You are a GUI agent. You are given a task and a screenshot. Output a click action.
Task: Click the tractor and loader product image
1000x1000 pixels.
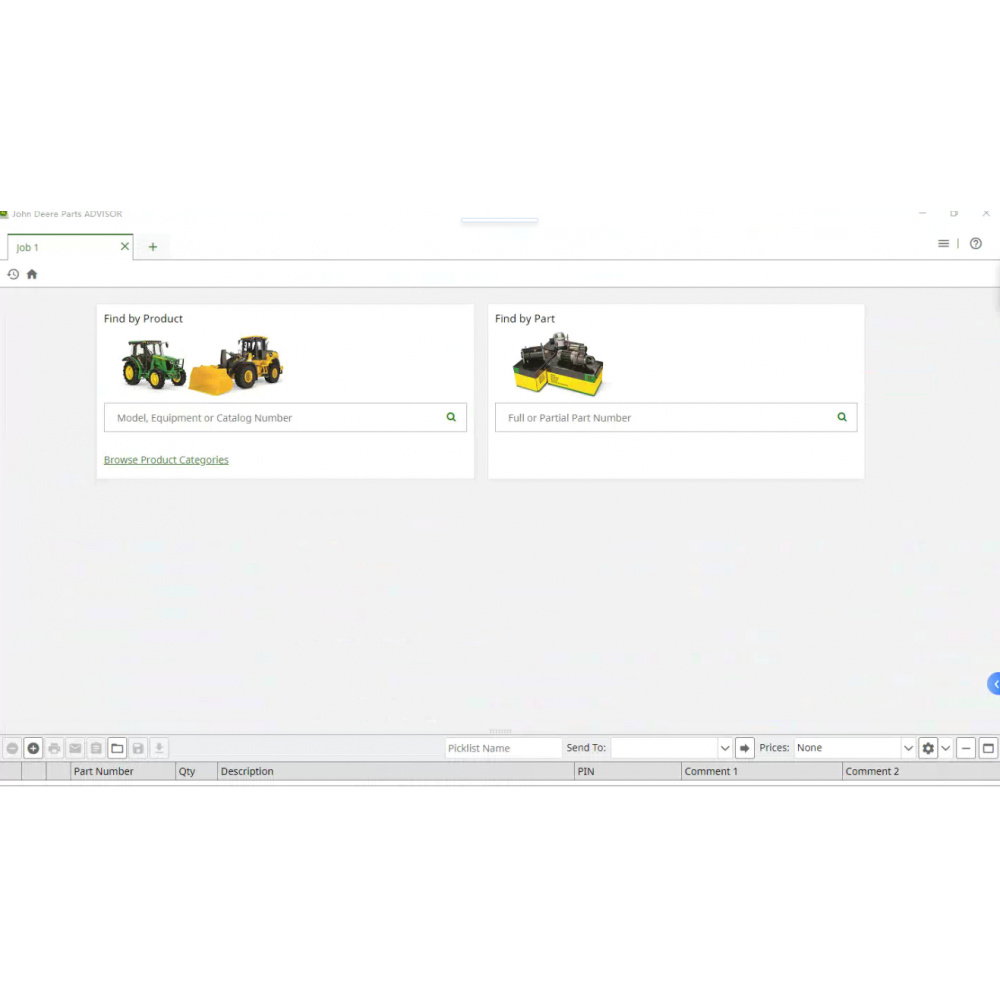(202, 364)
